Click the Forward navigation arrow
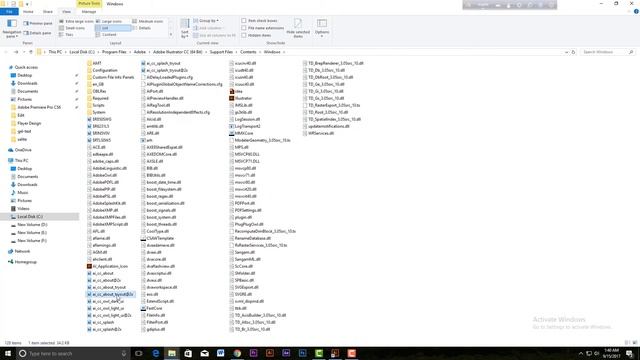The height and width of the screenshot is (360, 640). click(16, 52)
